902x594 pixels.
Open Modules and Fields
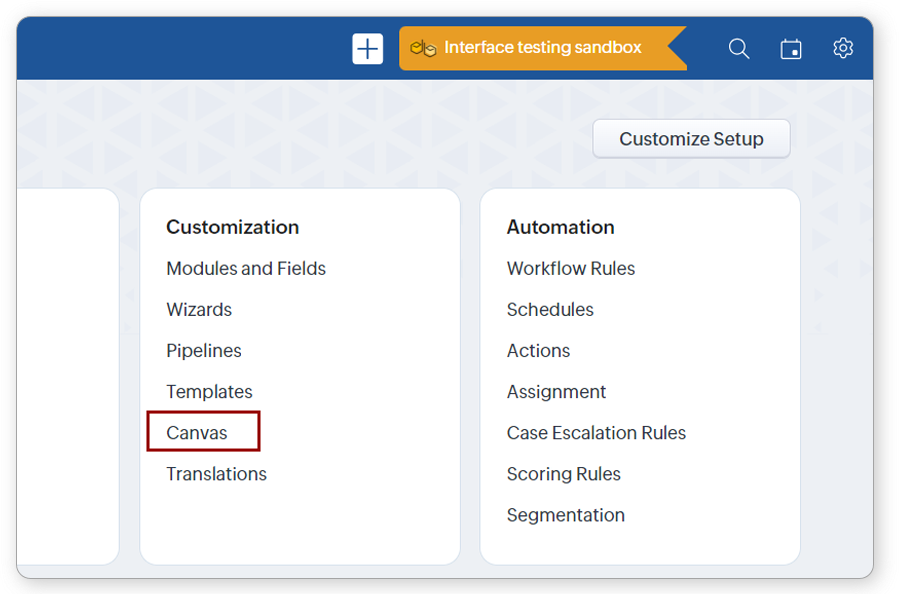coord(246,268)
